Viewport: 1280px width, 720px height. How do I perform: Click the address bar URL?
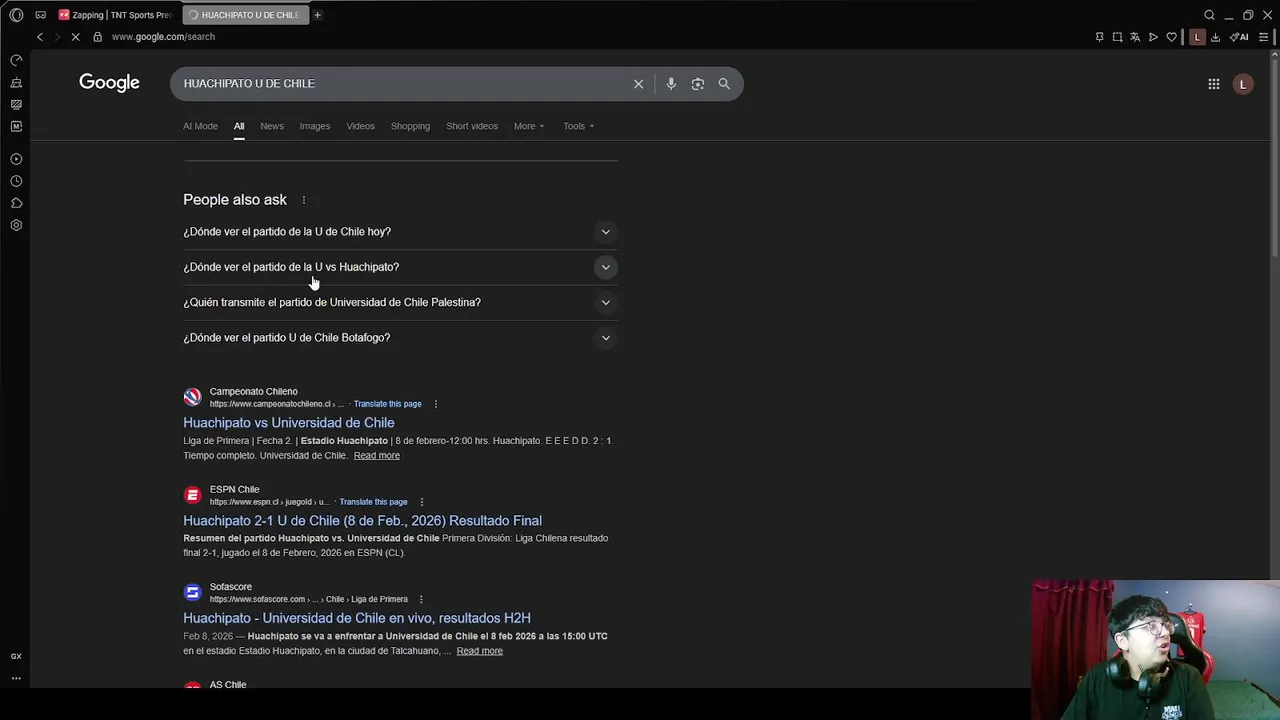[x=163, y=37]
